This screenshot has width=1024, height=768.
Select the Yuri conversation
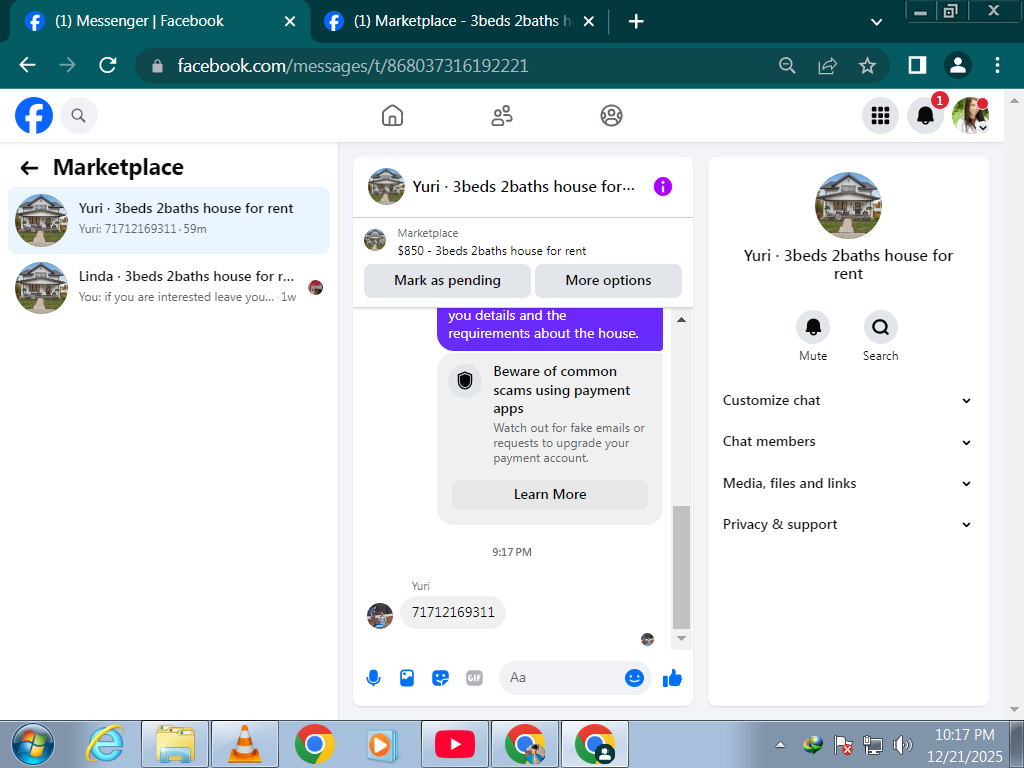click(168, 220)
